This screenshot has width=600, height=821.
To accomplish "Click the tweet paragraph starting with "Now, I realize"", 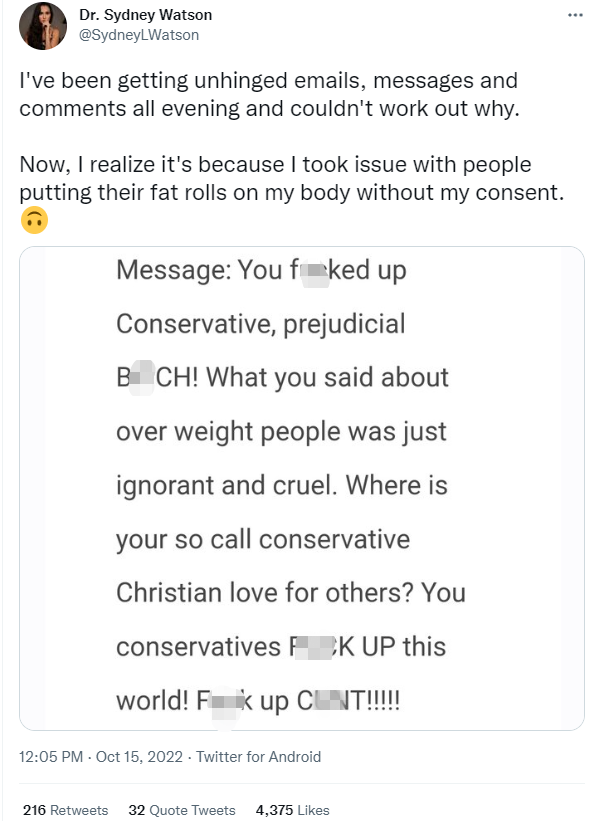I will (290, 178).
